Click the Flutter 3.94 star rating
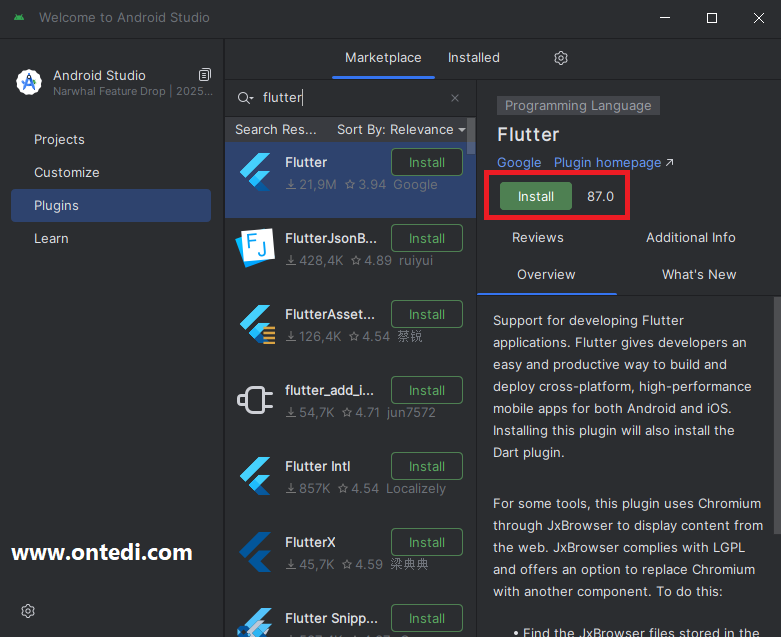 (366, 185)
